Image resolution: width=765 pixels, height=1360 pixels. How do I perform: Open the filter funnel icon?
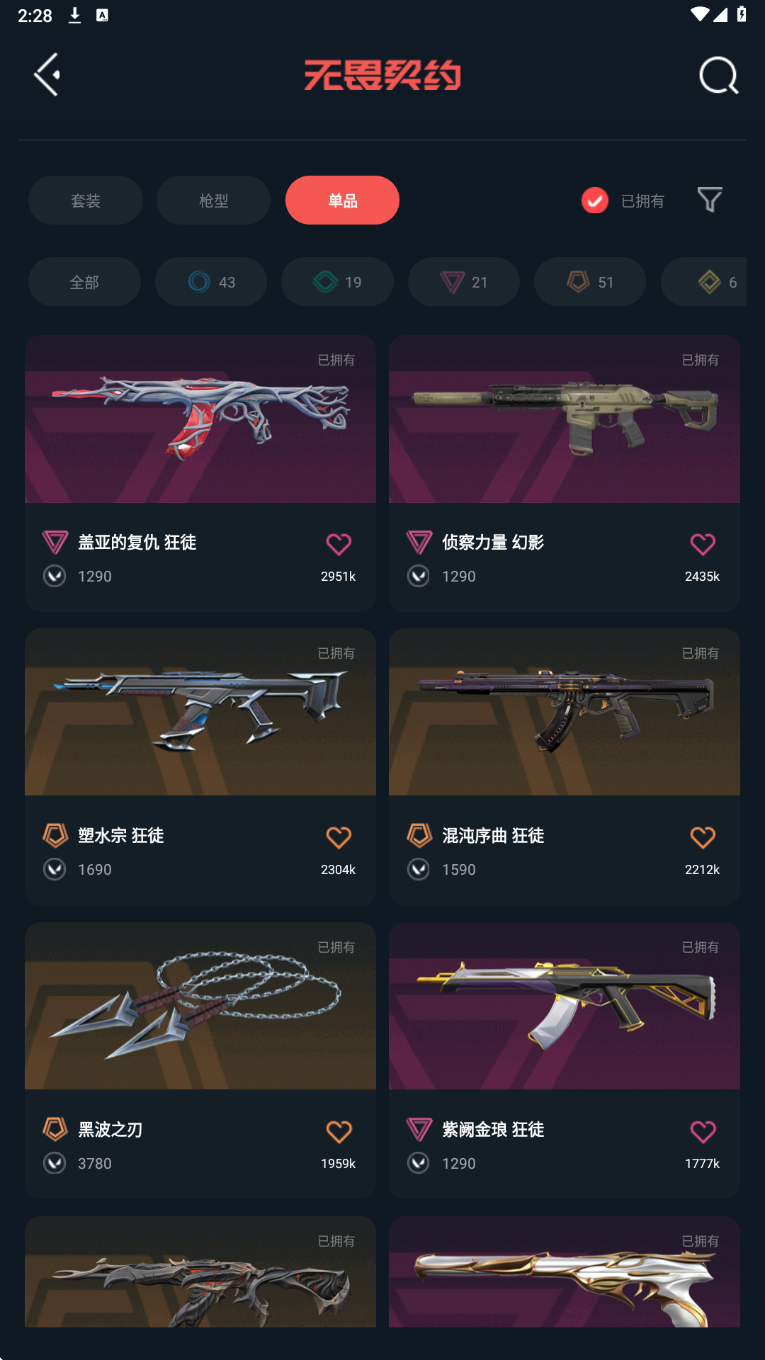709,200
